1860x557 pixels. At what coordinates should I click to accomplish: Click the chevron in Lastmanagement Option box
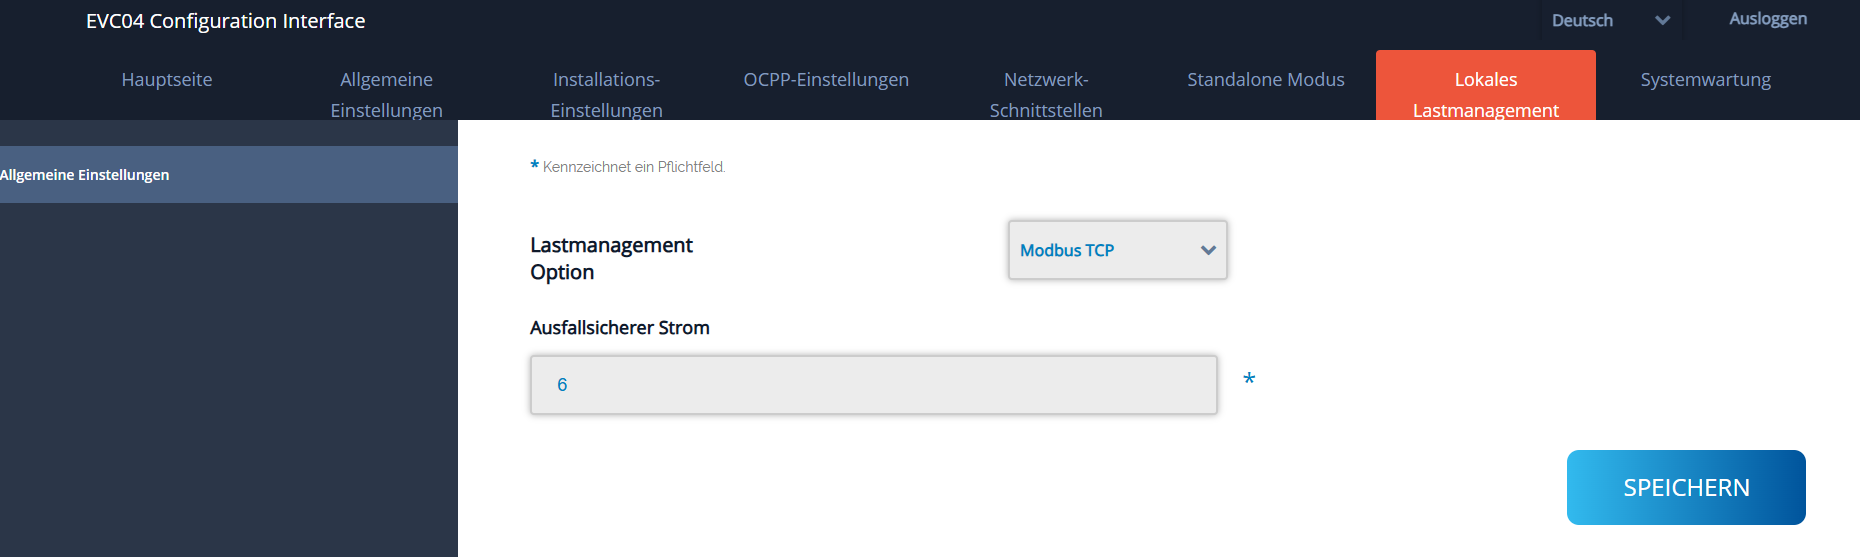1208,250
